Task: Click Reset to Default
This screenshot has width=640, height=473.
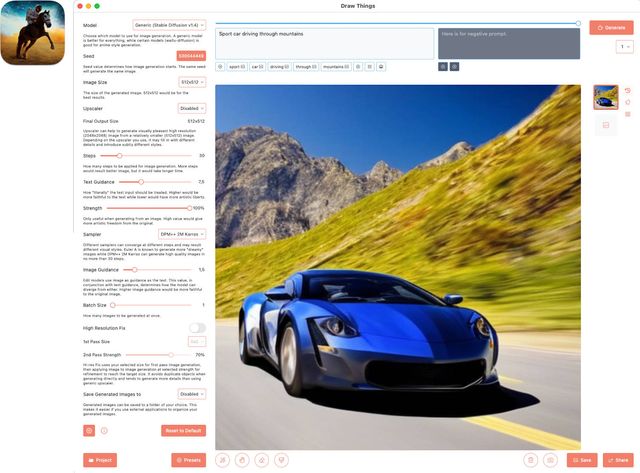Action: pyautogui.click(x=183, y=430)
